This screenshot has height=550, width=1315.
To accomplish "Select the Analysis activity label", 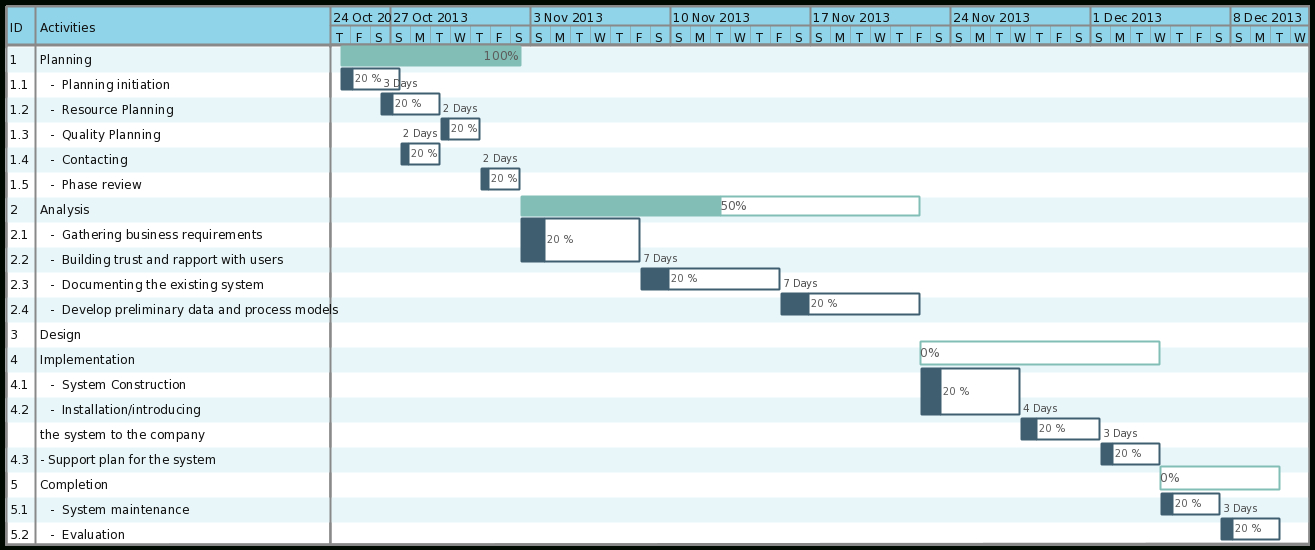I will point(65,210).
